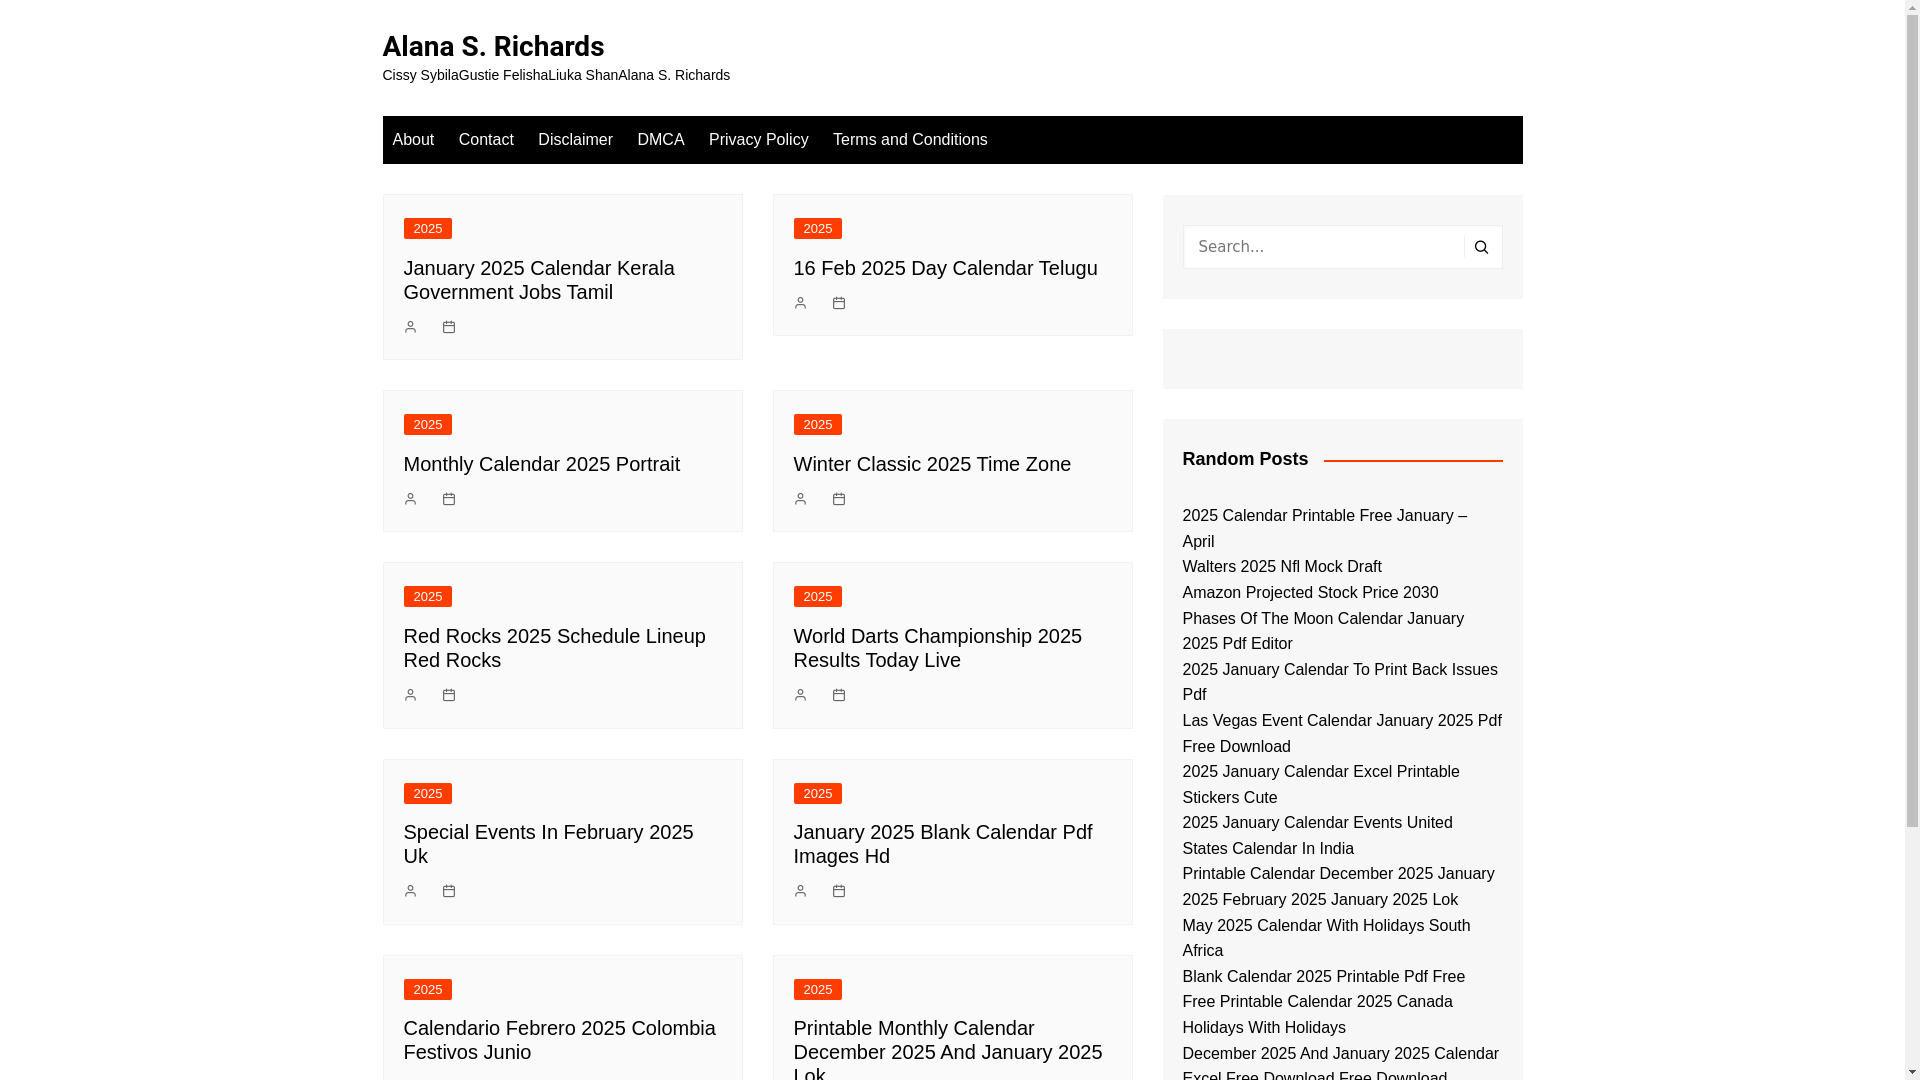The width and height of the screenshot is (1920, 1080).
Task: Click author icon under January 2025 Calendar Kerala post
Action: 410,327
